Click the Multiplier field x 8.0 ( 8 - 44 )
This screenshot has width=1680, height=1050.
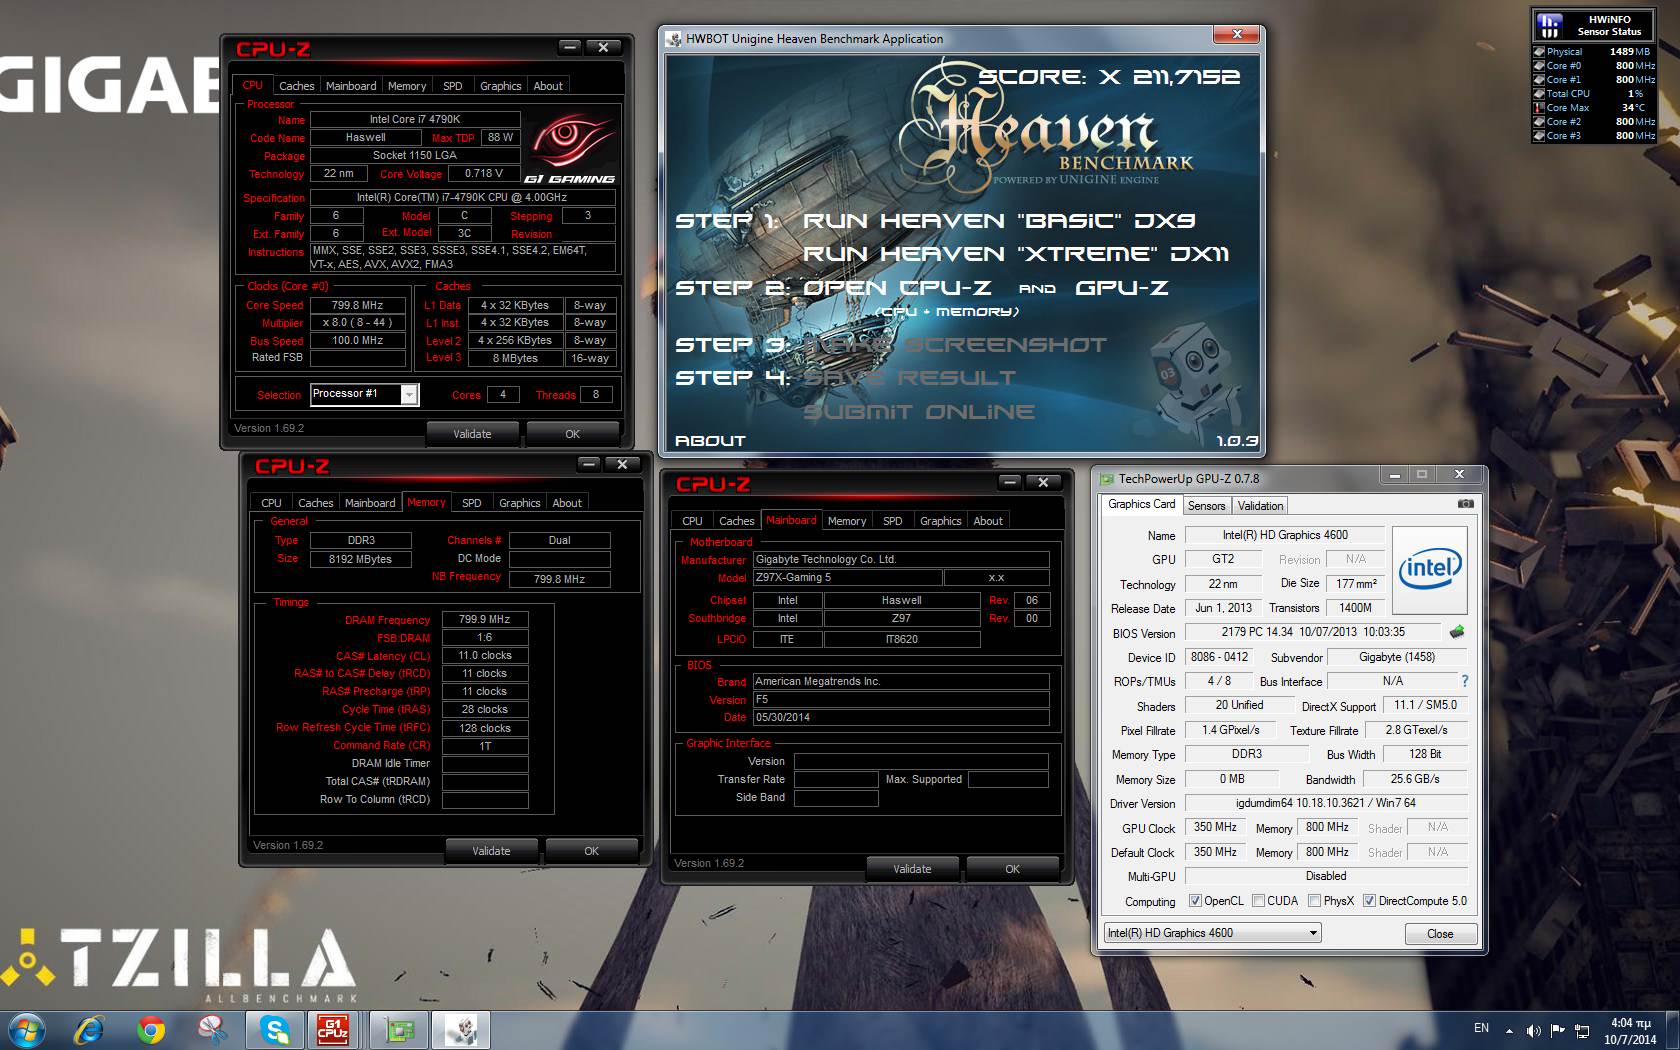pyautogui.click(x=358, y=323)
